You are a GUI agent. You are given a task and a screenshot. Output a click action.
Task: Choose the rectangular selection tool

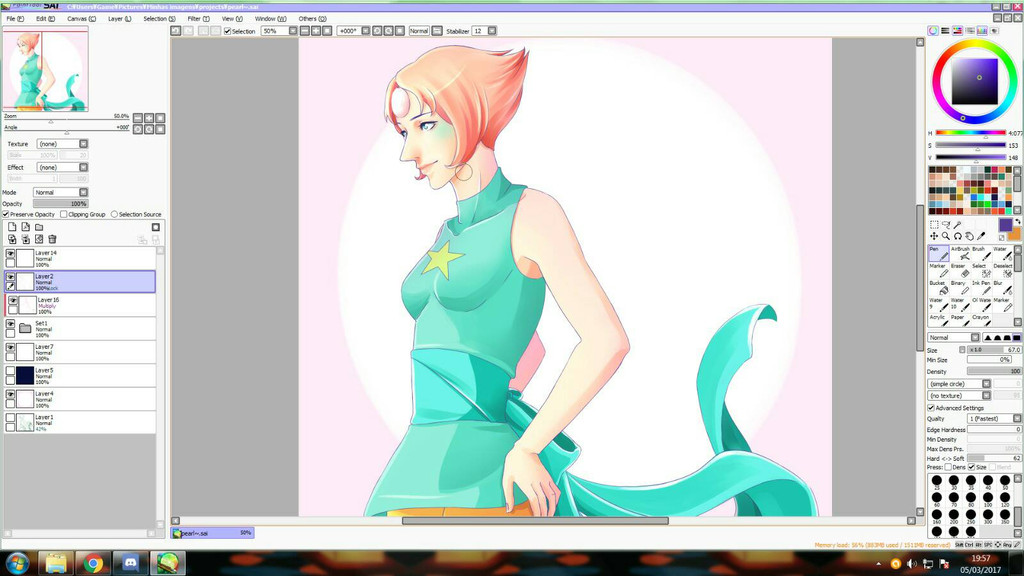coord(934,225)
